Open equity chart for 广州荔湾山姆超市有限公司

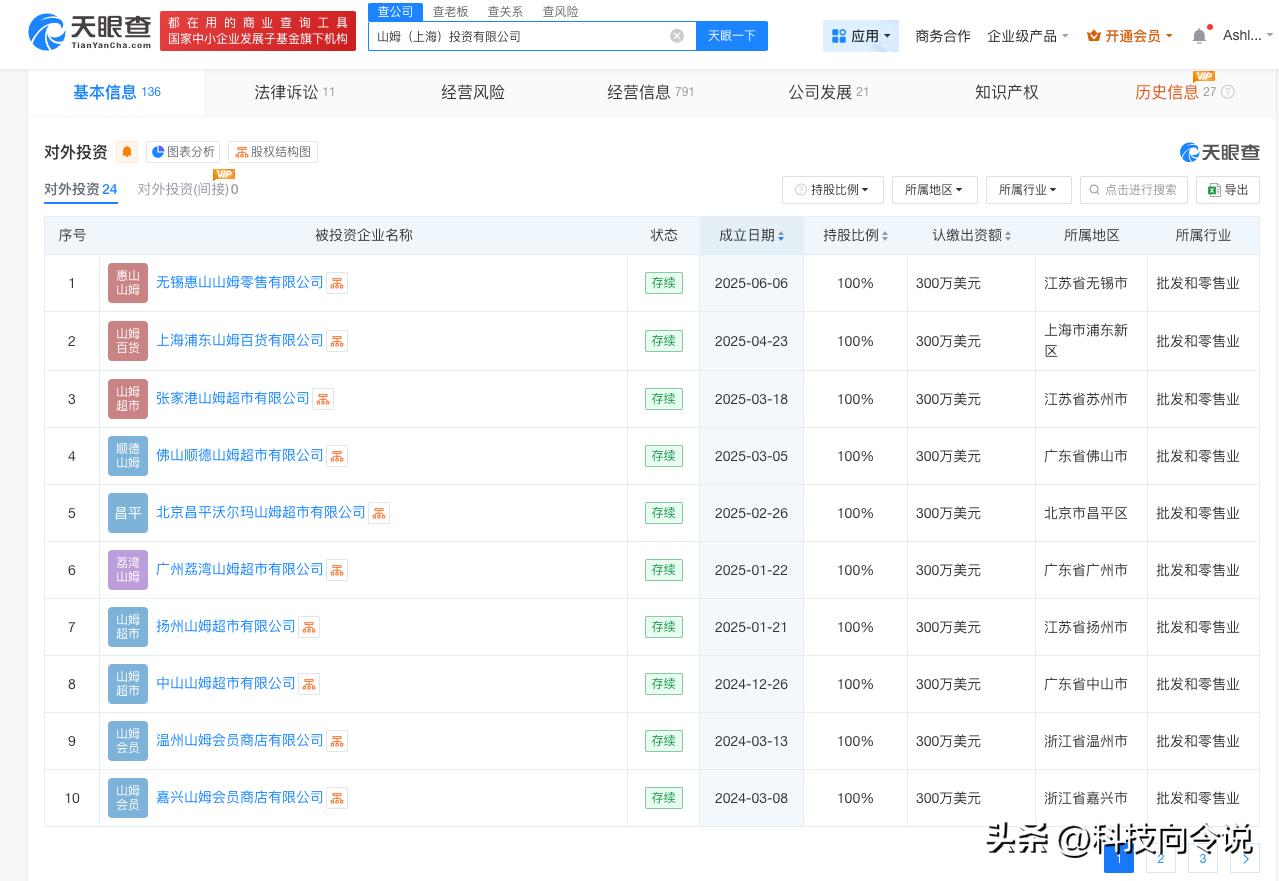337,570
